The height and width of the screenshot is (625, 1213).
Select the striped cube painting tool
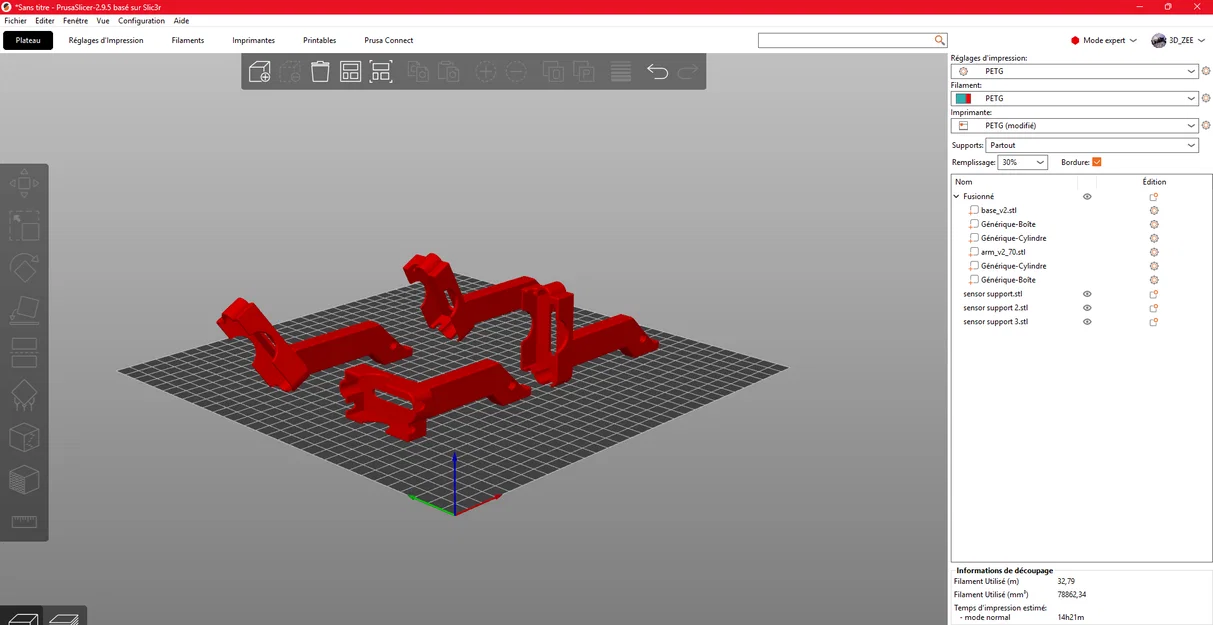24,479
